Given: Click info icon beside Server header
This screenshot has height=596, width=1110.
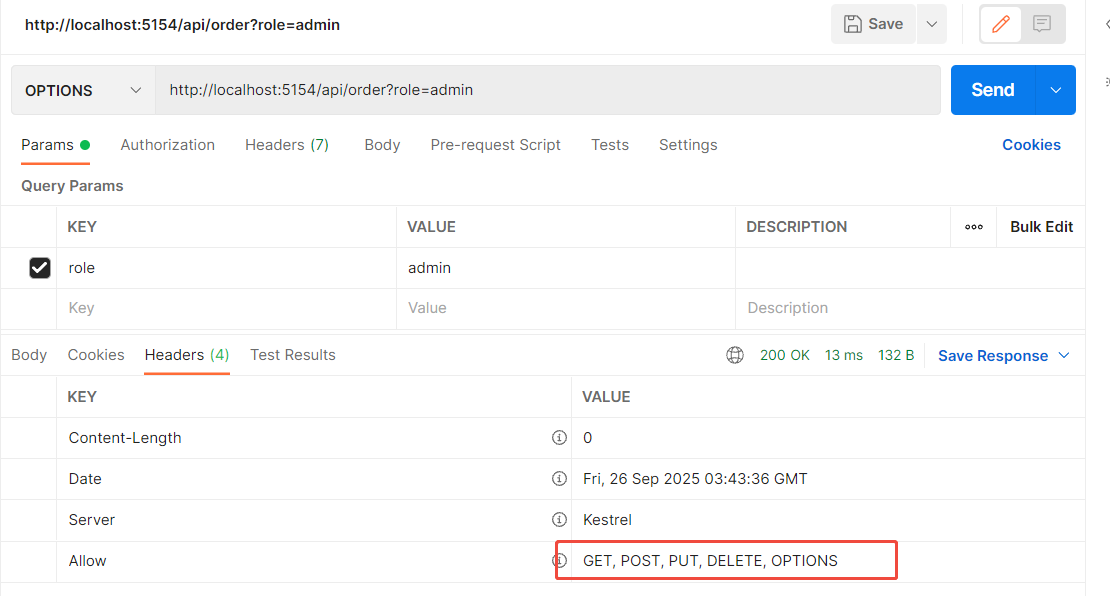Looking at the screenshot, I should coord(560,520).
